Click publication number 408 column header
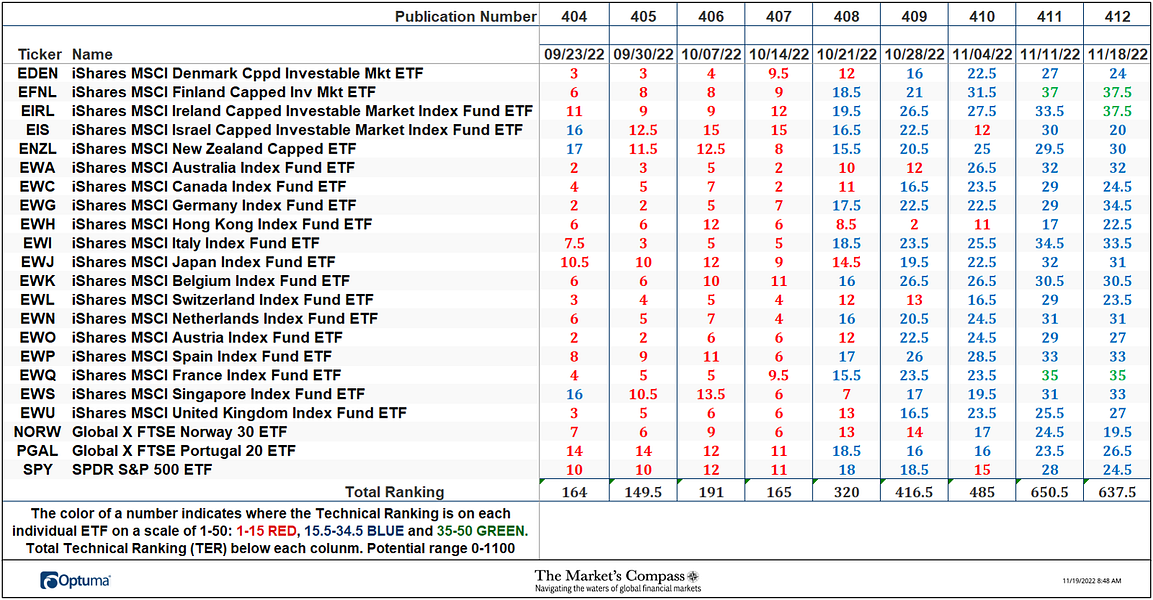This screenshot has width=1153, height=600. tap(846, 16)
